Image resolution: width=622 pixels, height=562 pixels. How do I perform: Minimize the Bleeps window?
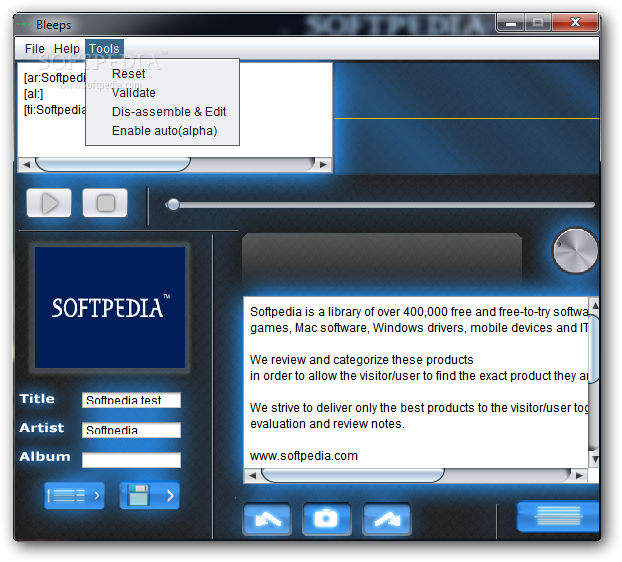tap(511, 23)
